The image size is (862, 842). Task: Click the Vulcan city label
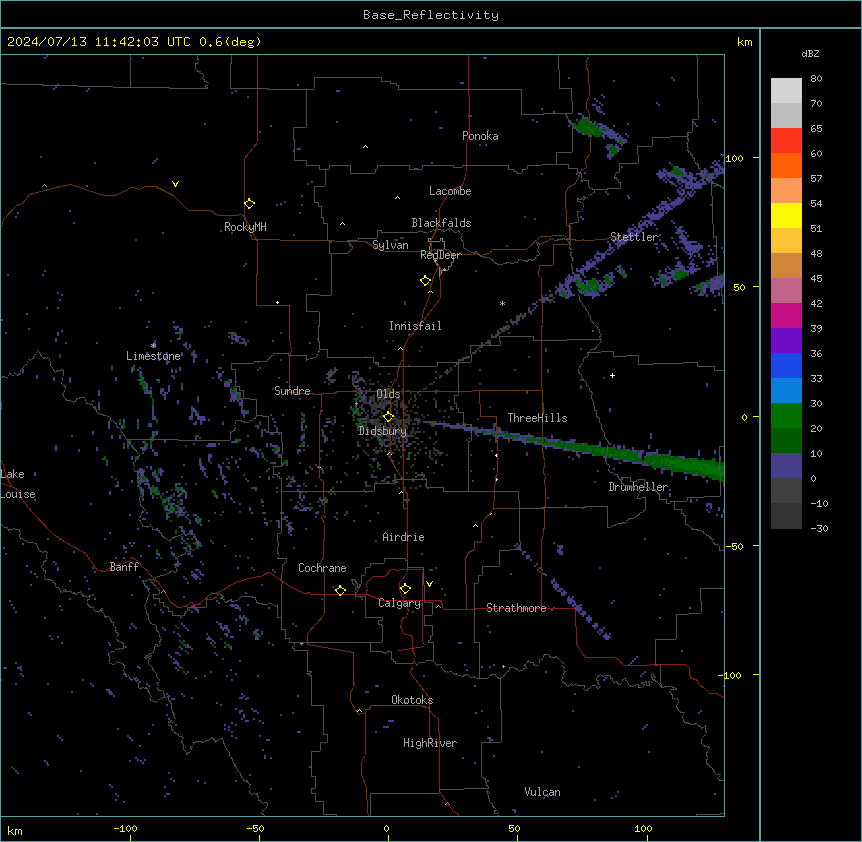tap(542, 792)
